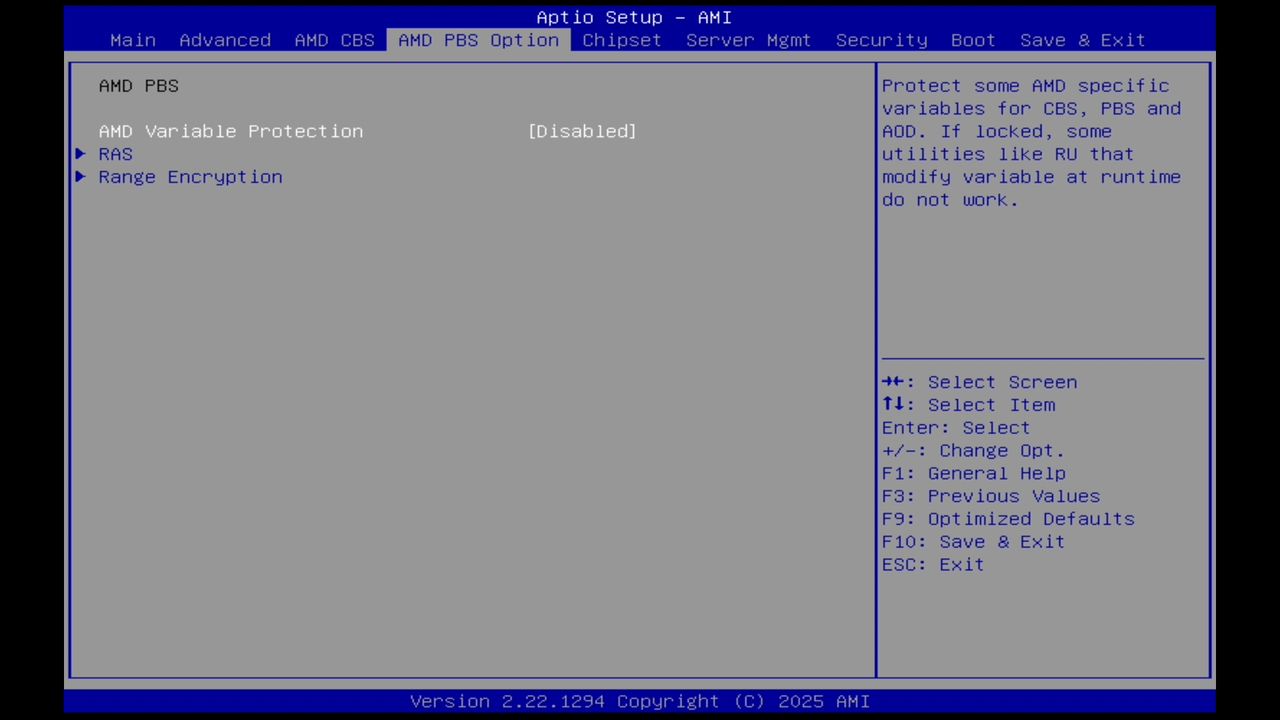
Task: Click the AMD Variable Protection label
Action: 231,131
